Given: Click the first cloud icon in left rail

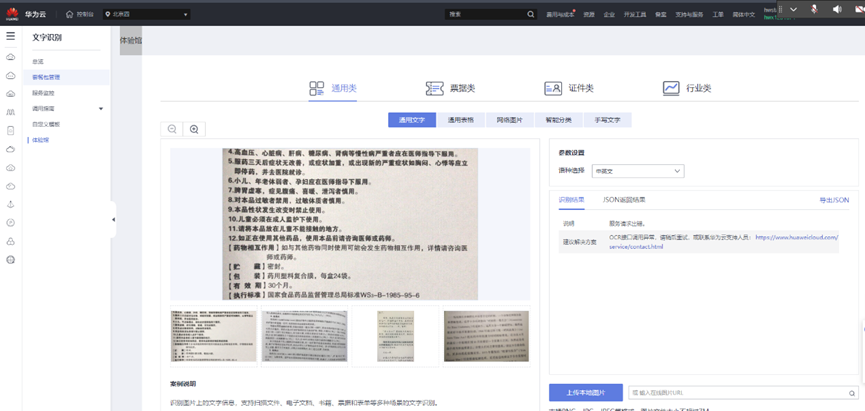Looking at the screenshot, I should [10, 57].
